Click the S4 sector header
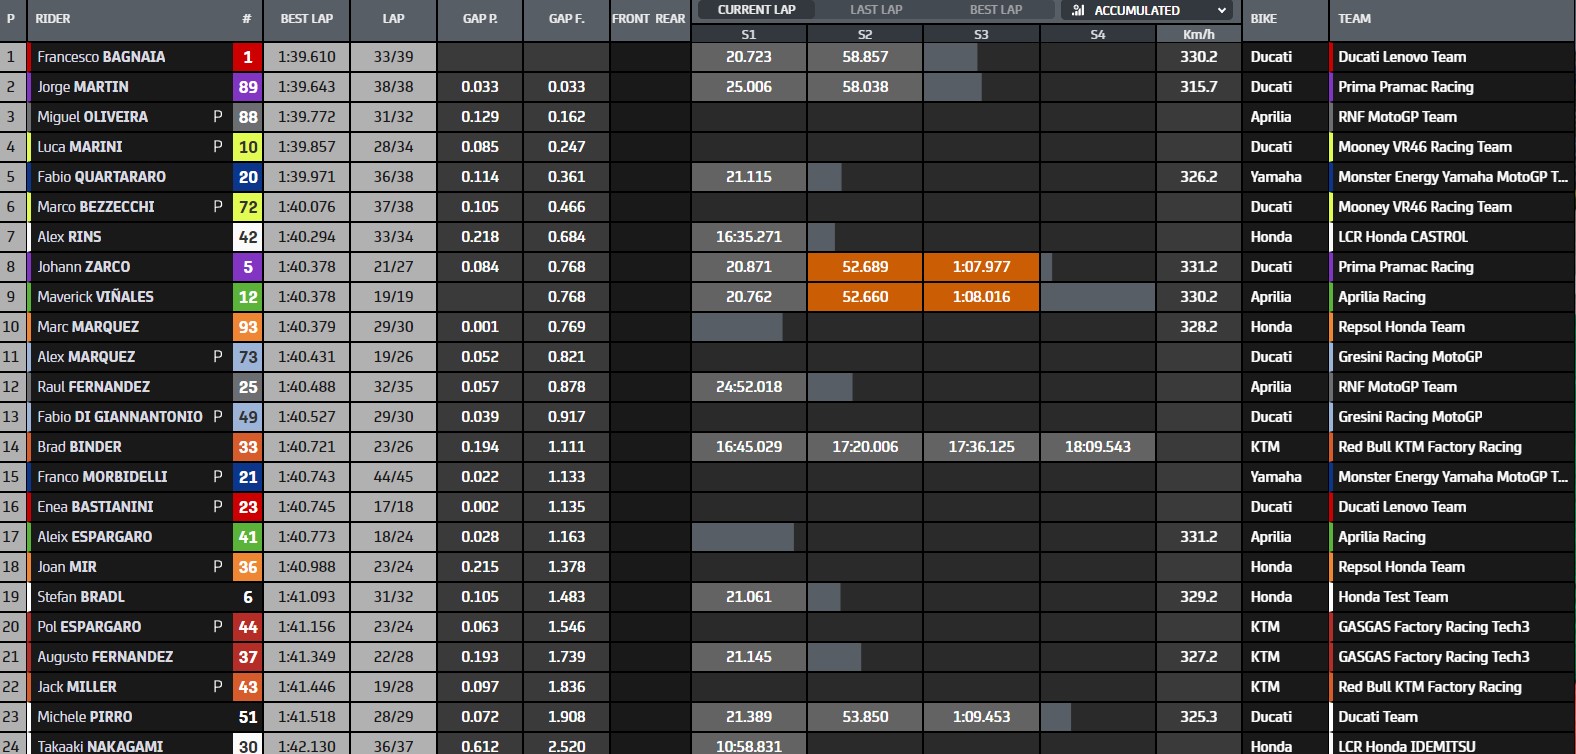This screenshot has height=754, width=1576. pyautogui.click(x=1097, y=34)
